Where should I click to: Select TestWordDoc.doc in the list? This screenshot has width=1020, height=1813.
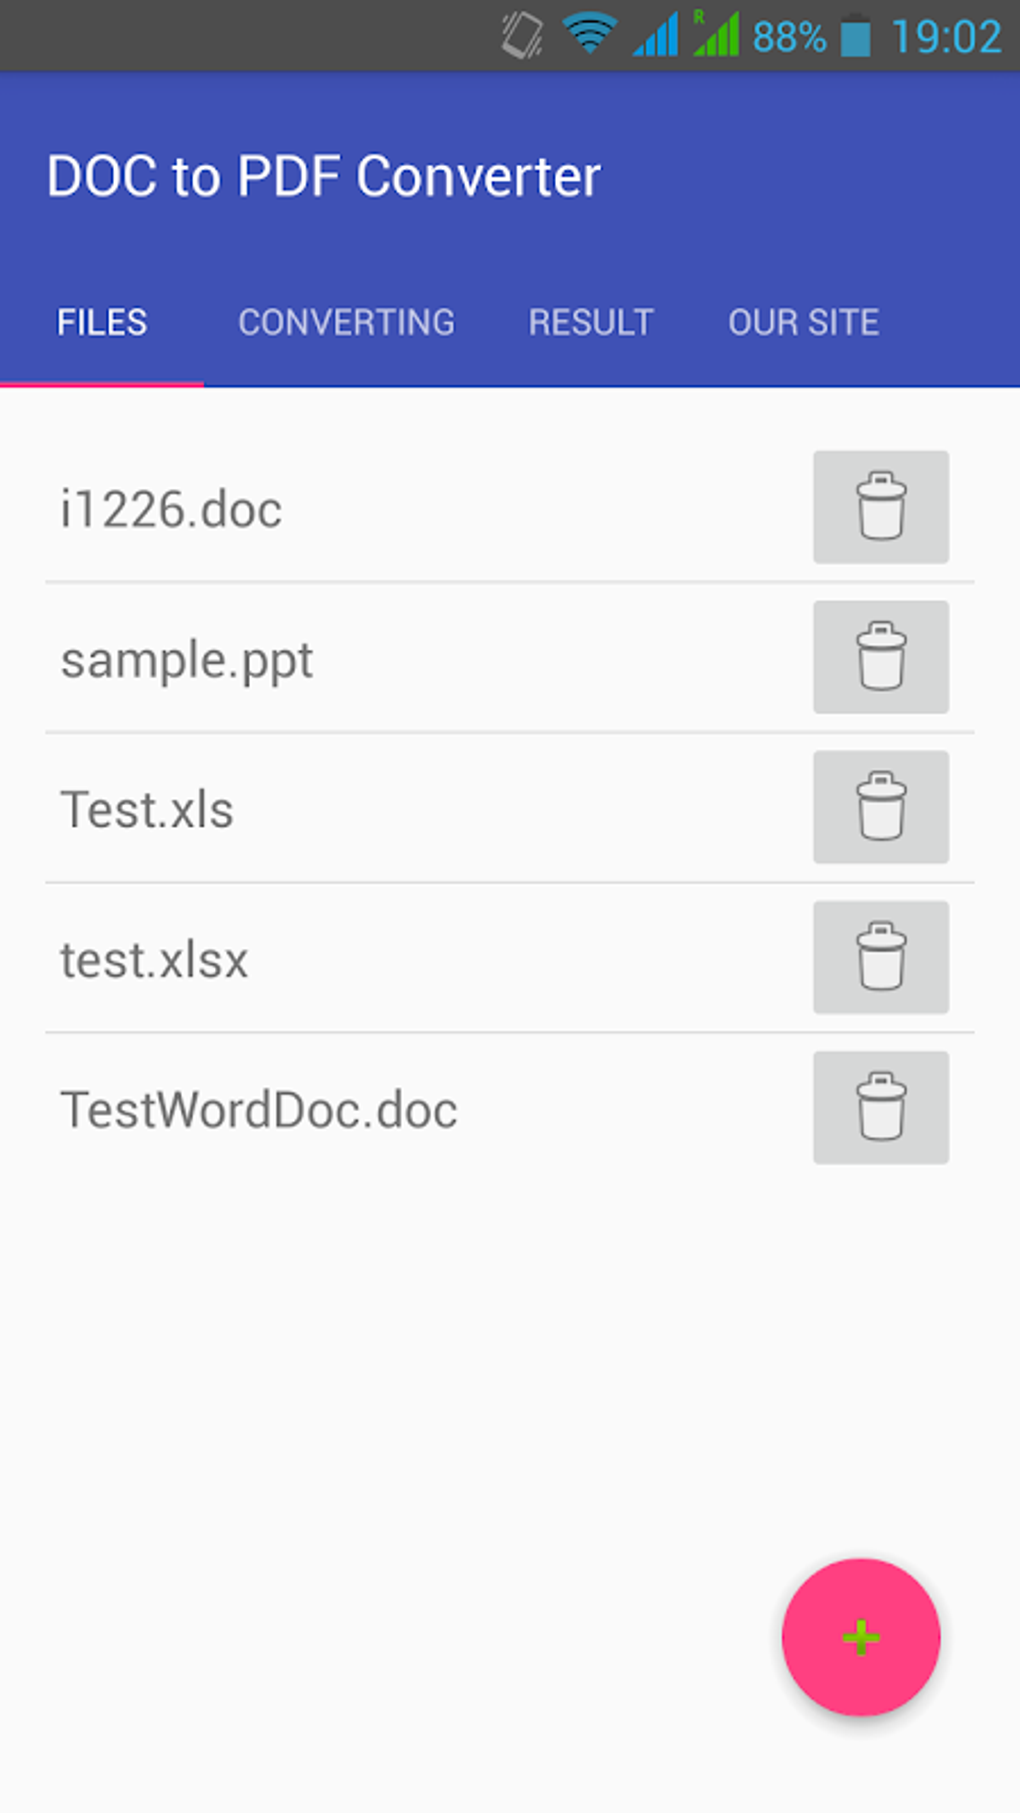[x=259, y=1110]
